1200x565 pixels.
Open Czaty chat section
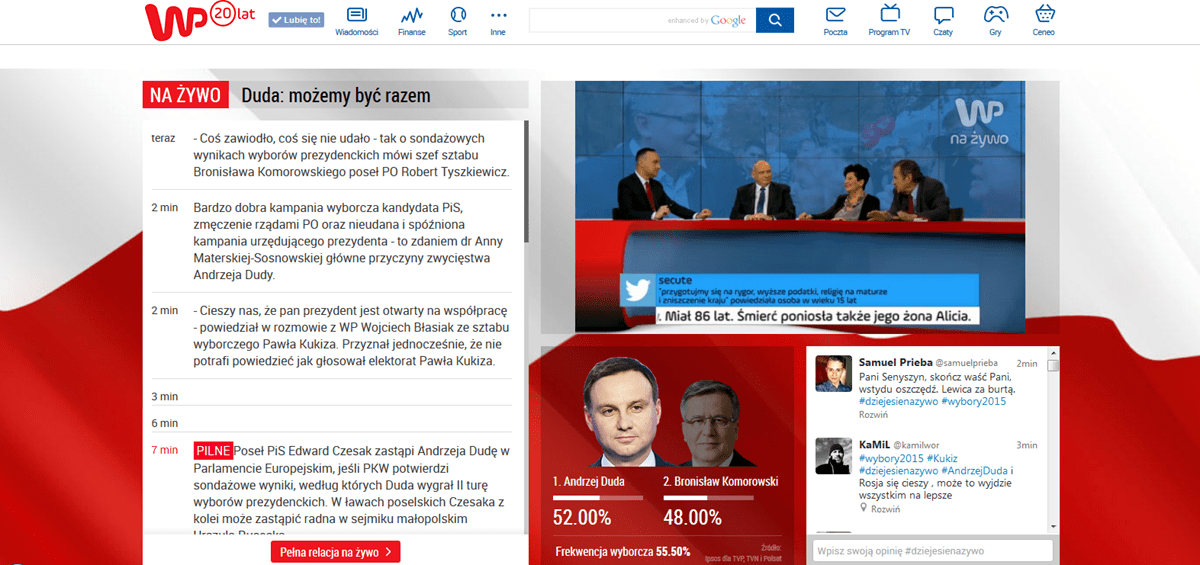(x=943, y=22)
